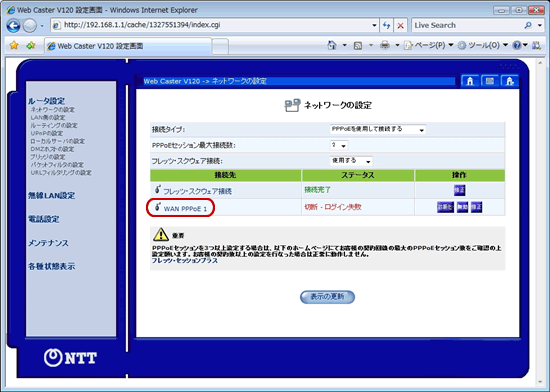Expand the Home button dropdown arrow

[x=344, y=45]
